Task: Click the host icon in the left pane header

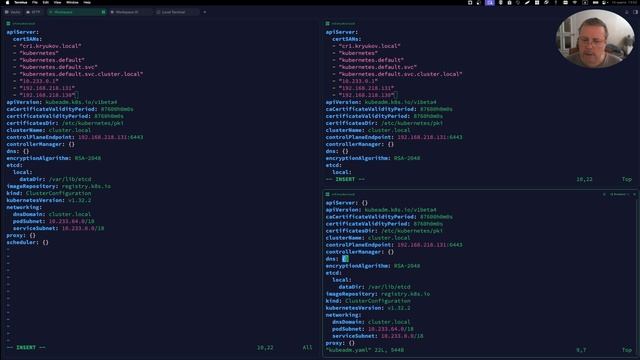Action: tap(8, 24)
